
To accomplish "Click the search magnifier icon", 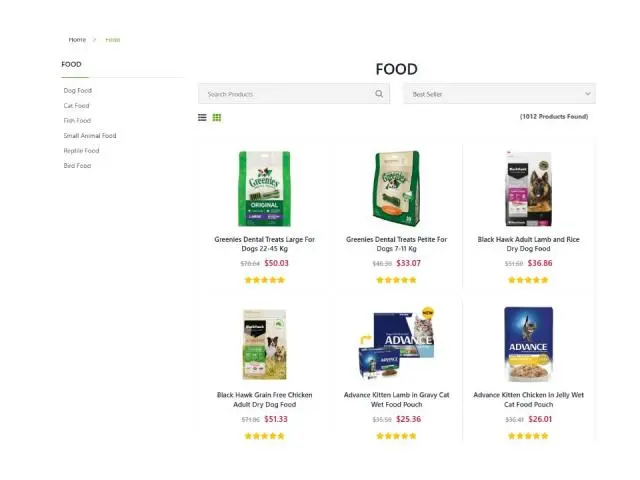I will [379, 94].
